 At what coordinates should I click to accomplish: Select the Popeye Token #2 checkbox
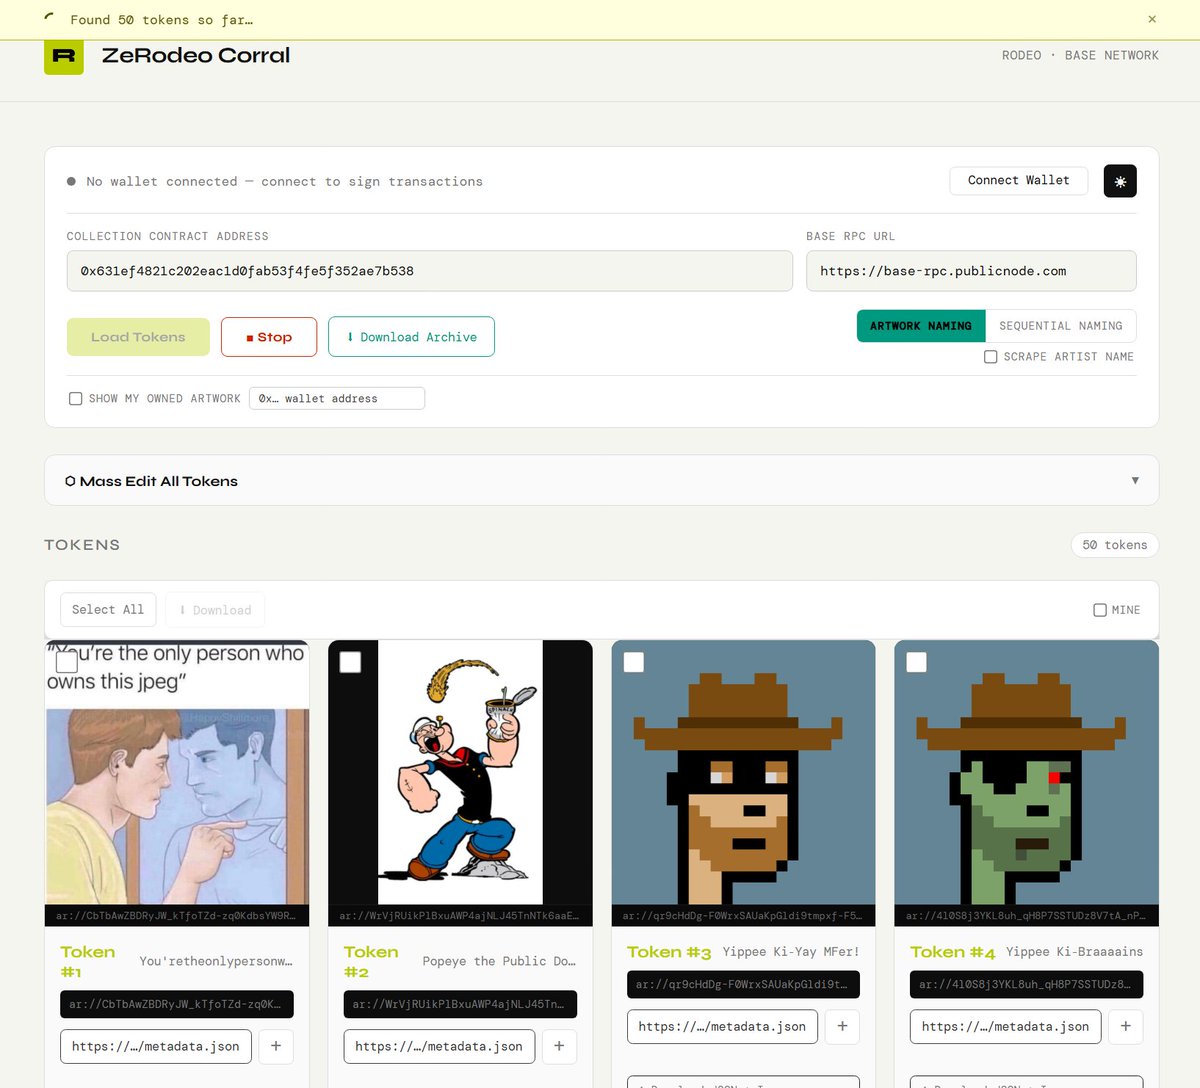(x=350, y=662)
